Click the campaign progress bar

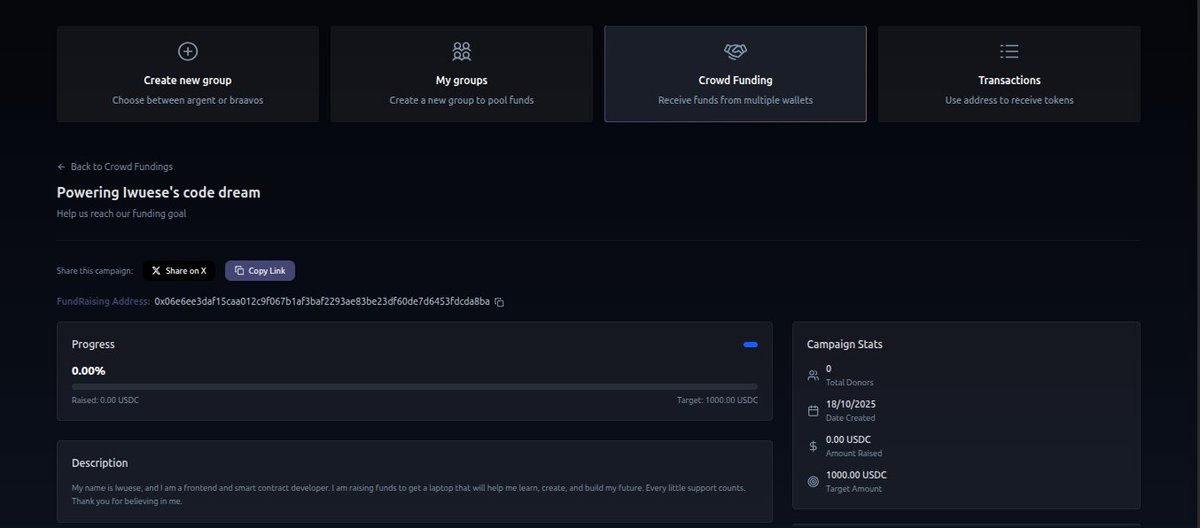(x=414, y=386)
